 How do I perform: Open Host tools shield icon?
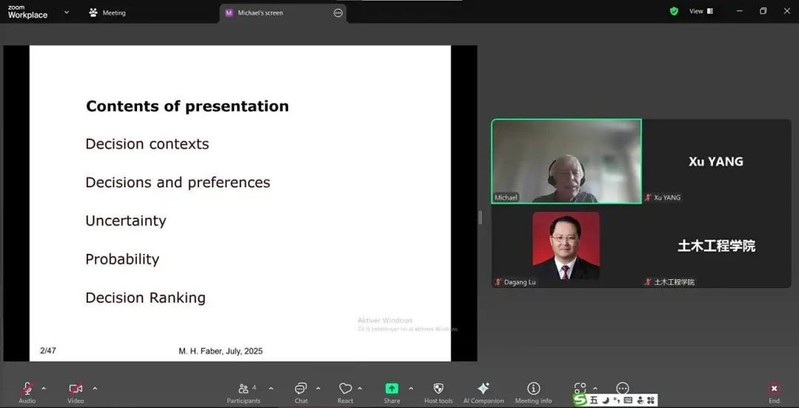click(x=438, y=388)
